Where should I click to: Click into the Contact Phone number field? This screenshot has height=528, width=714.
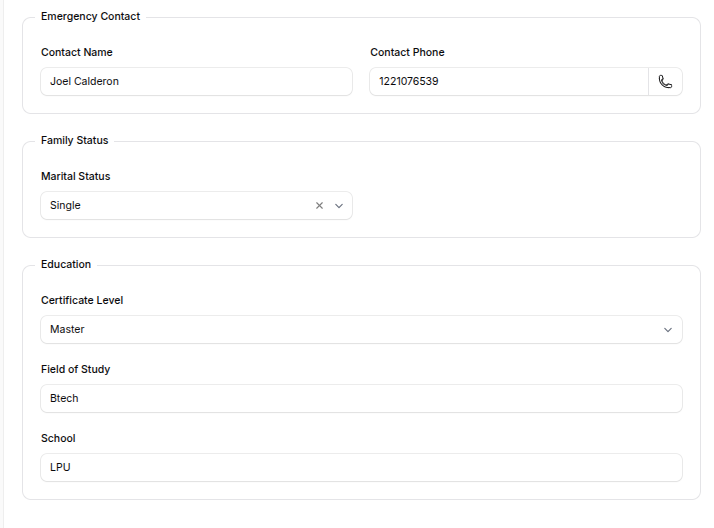click(x=508, y=82)
